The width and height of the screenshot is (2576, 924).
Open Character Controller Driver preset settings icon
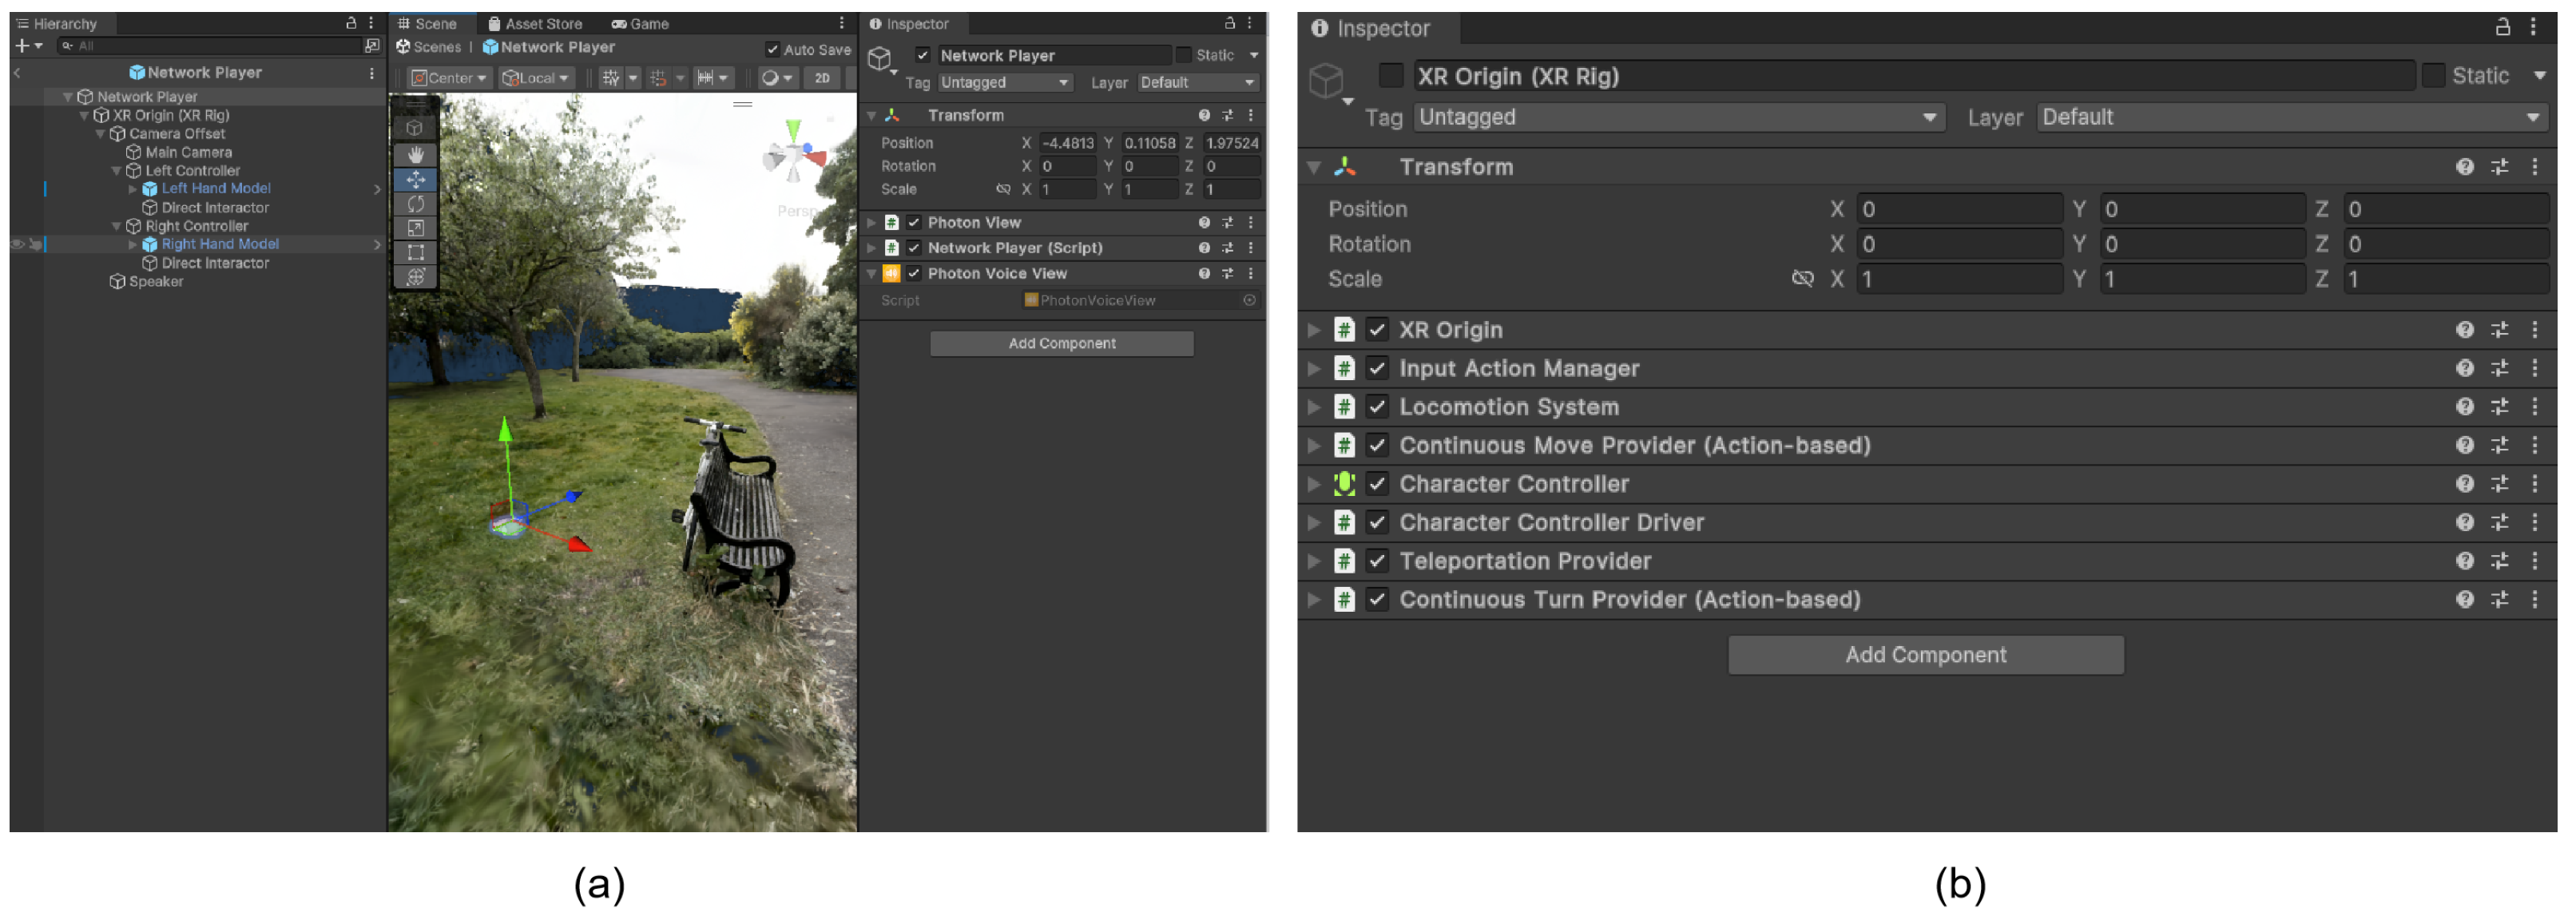pos(2499,523)
